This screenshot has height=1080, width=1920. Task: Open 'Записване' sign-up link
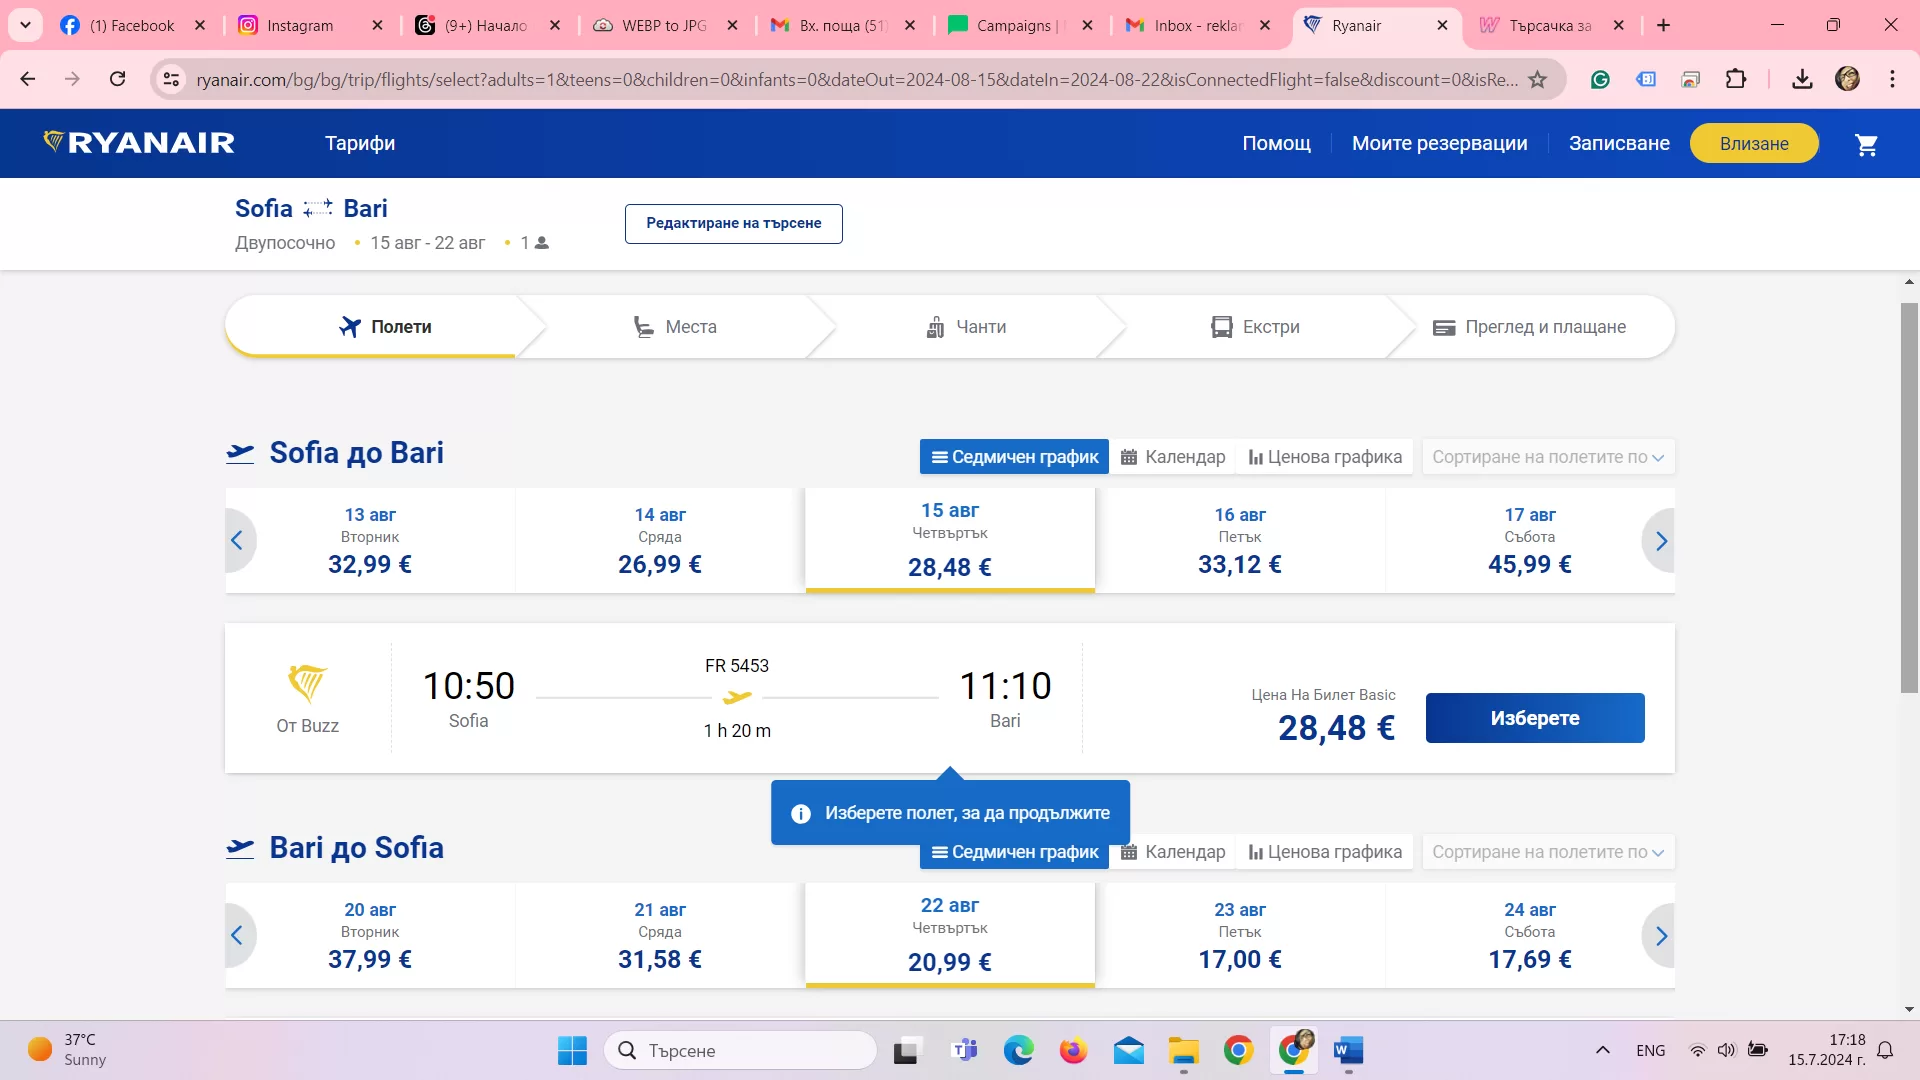1619,143
